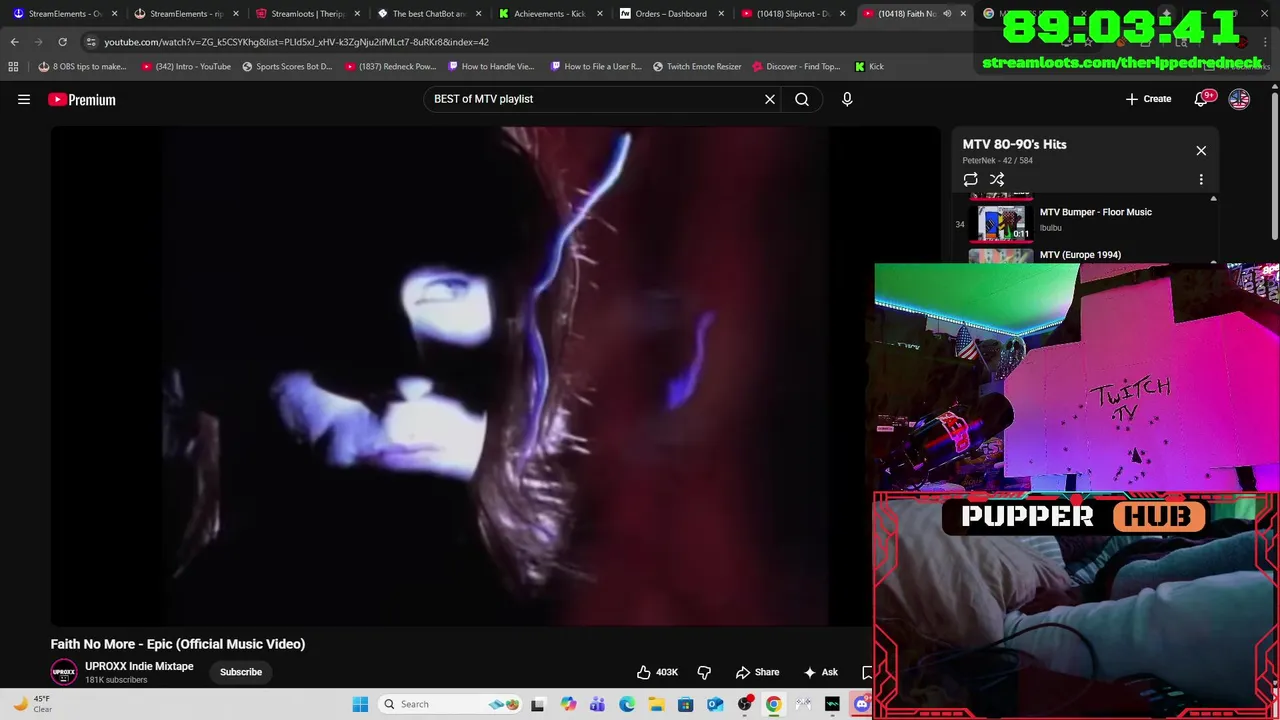The image size is (1280, 720).
Task: Open weather widget showing 45°F Clear
Action: (x=32, y=704)
